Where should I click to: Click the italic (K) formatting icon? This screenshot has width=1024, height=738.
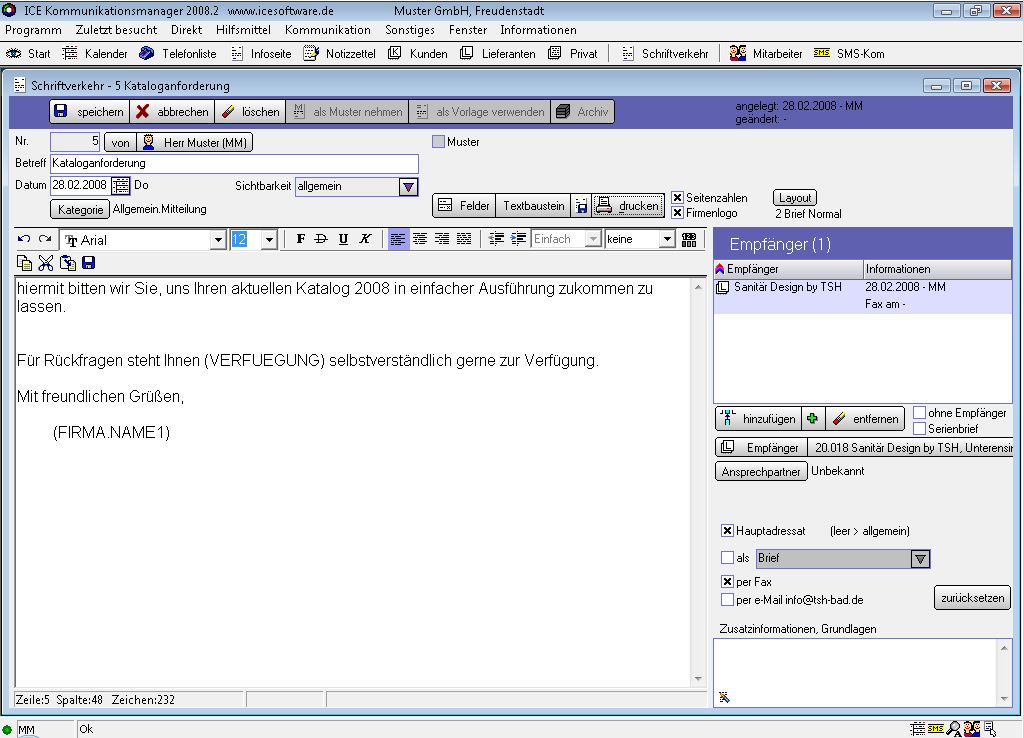pos(365,239)
